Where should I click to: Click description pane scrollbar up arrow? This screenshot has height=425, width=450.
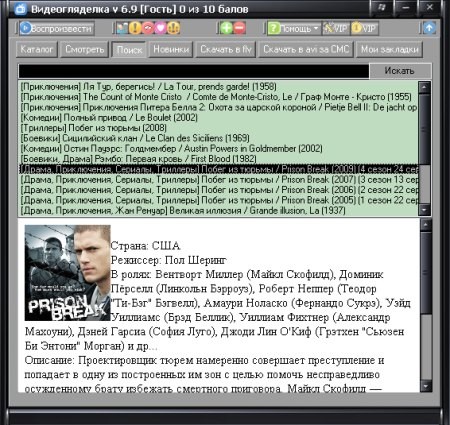[x=426, y=225]
